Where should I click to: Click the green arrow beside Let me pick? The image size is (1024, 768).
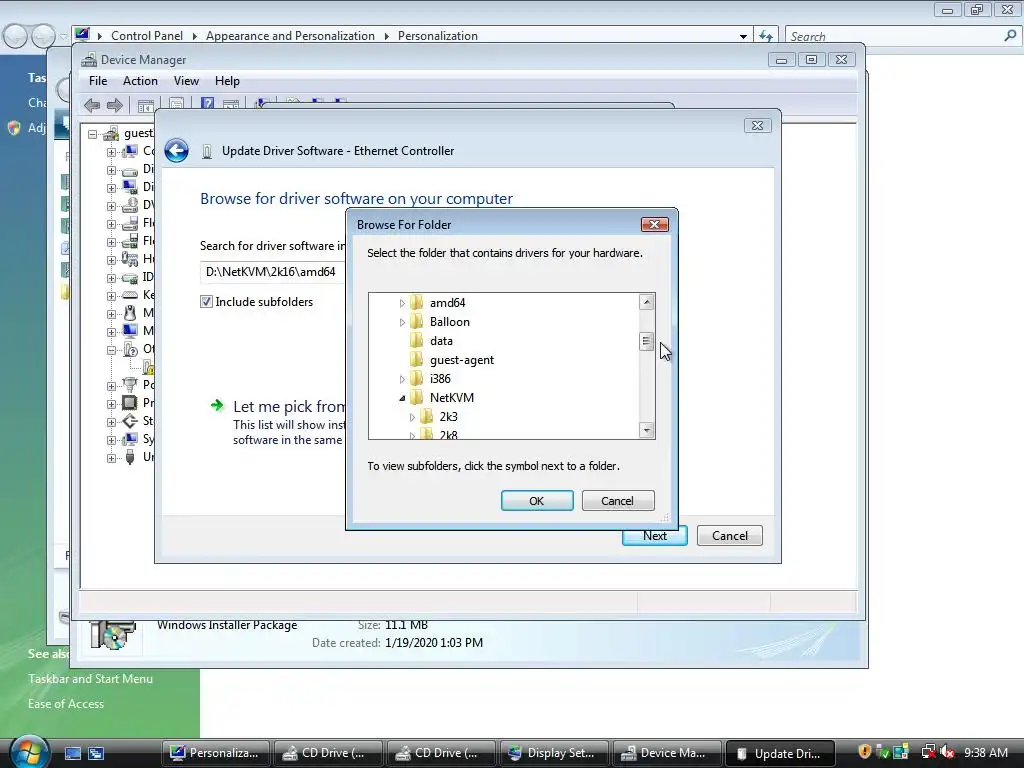click(x=217, y=406)
